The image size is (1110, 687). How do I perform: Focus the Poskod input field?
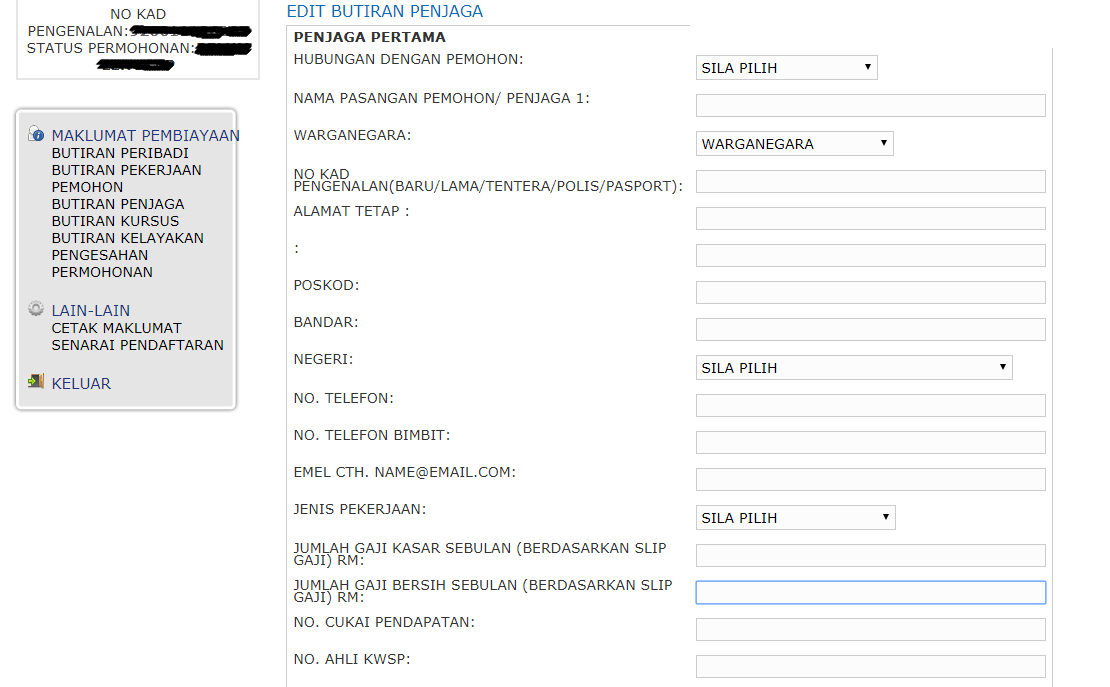(871, 292)
